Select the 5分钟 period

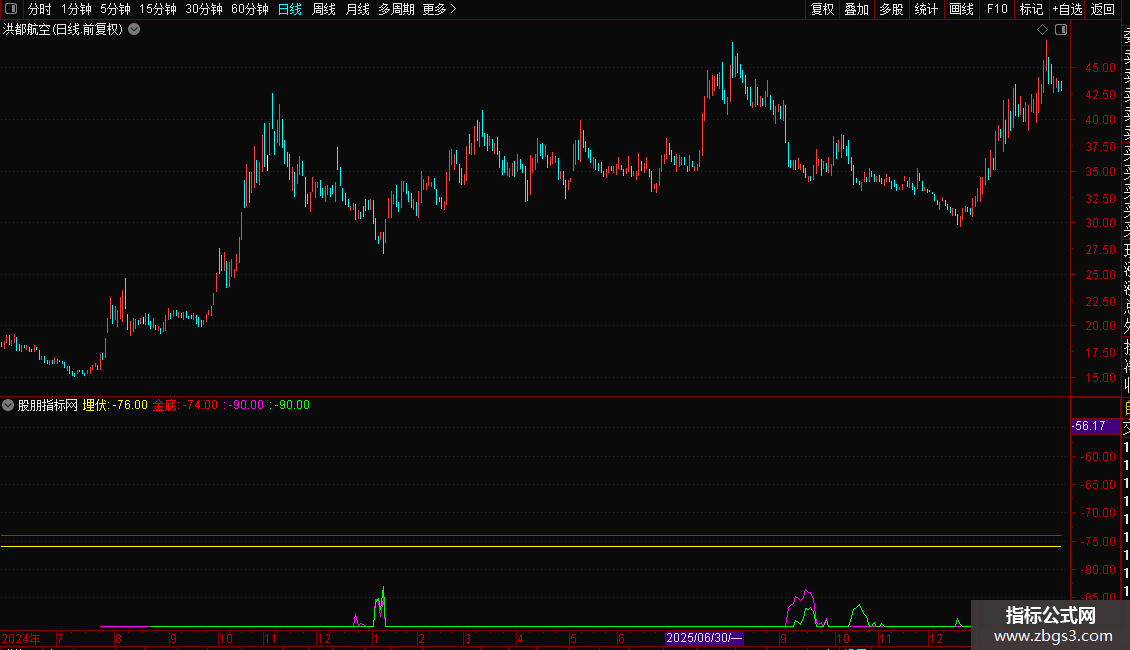pos(115,9)
